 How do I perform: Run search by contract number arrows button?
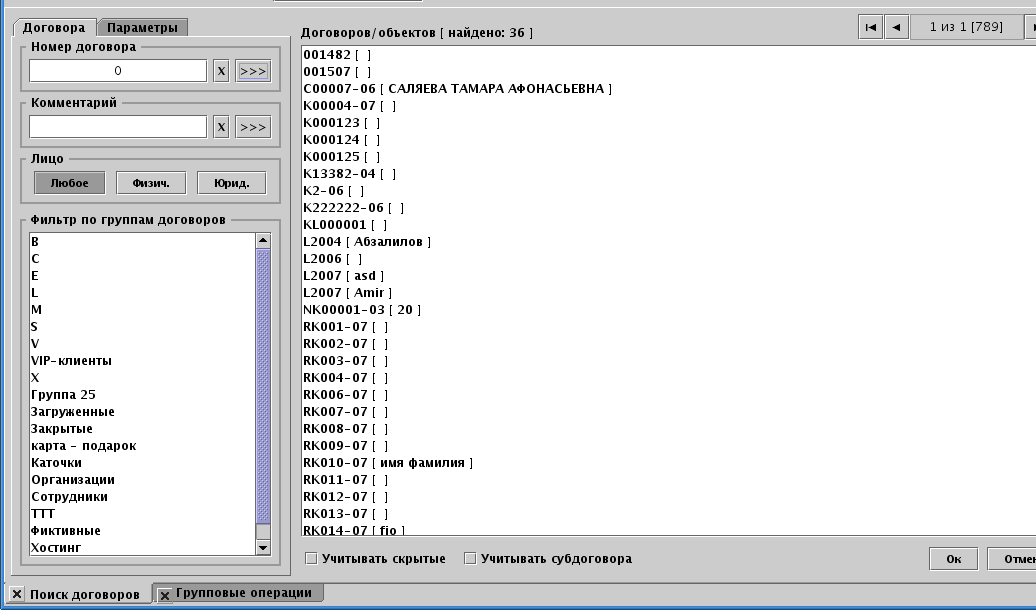[253, 71]
